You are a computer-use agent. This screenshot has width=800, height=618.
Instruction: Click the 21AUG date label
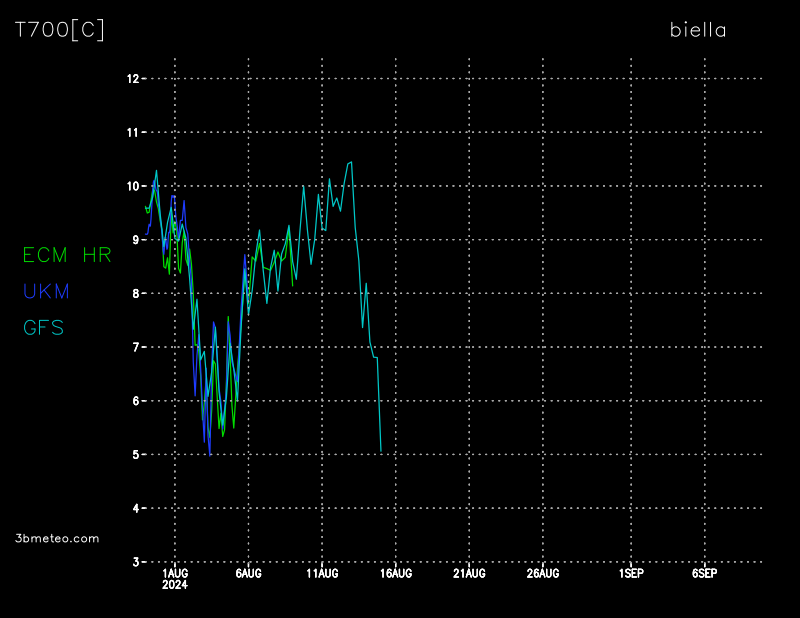[469, 574]
